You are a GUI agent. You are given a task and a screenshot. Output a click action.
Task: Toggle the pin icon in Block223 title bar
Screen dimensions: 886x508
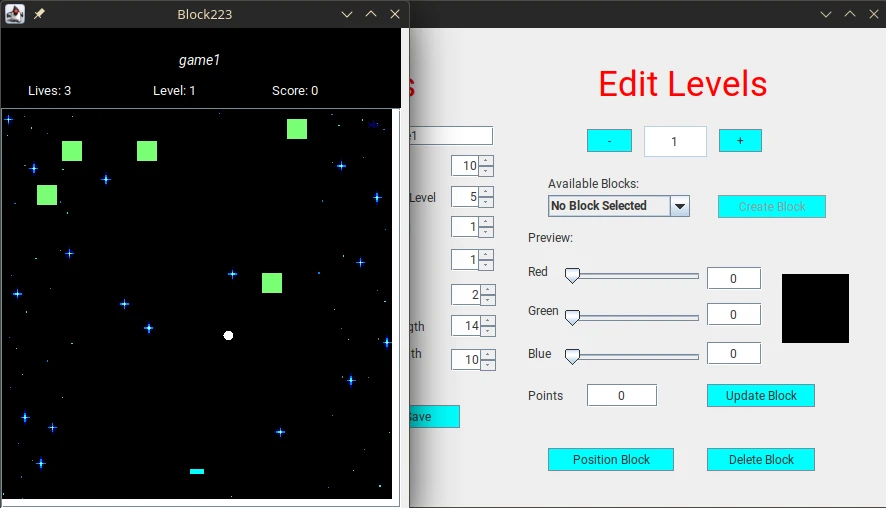[39, 14]
